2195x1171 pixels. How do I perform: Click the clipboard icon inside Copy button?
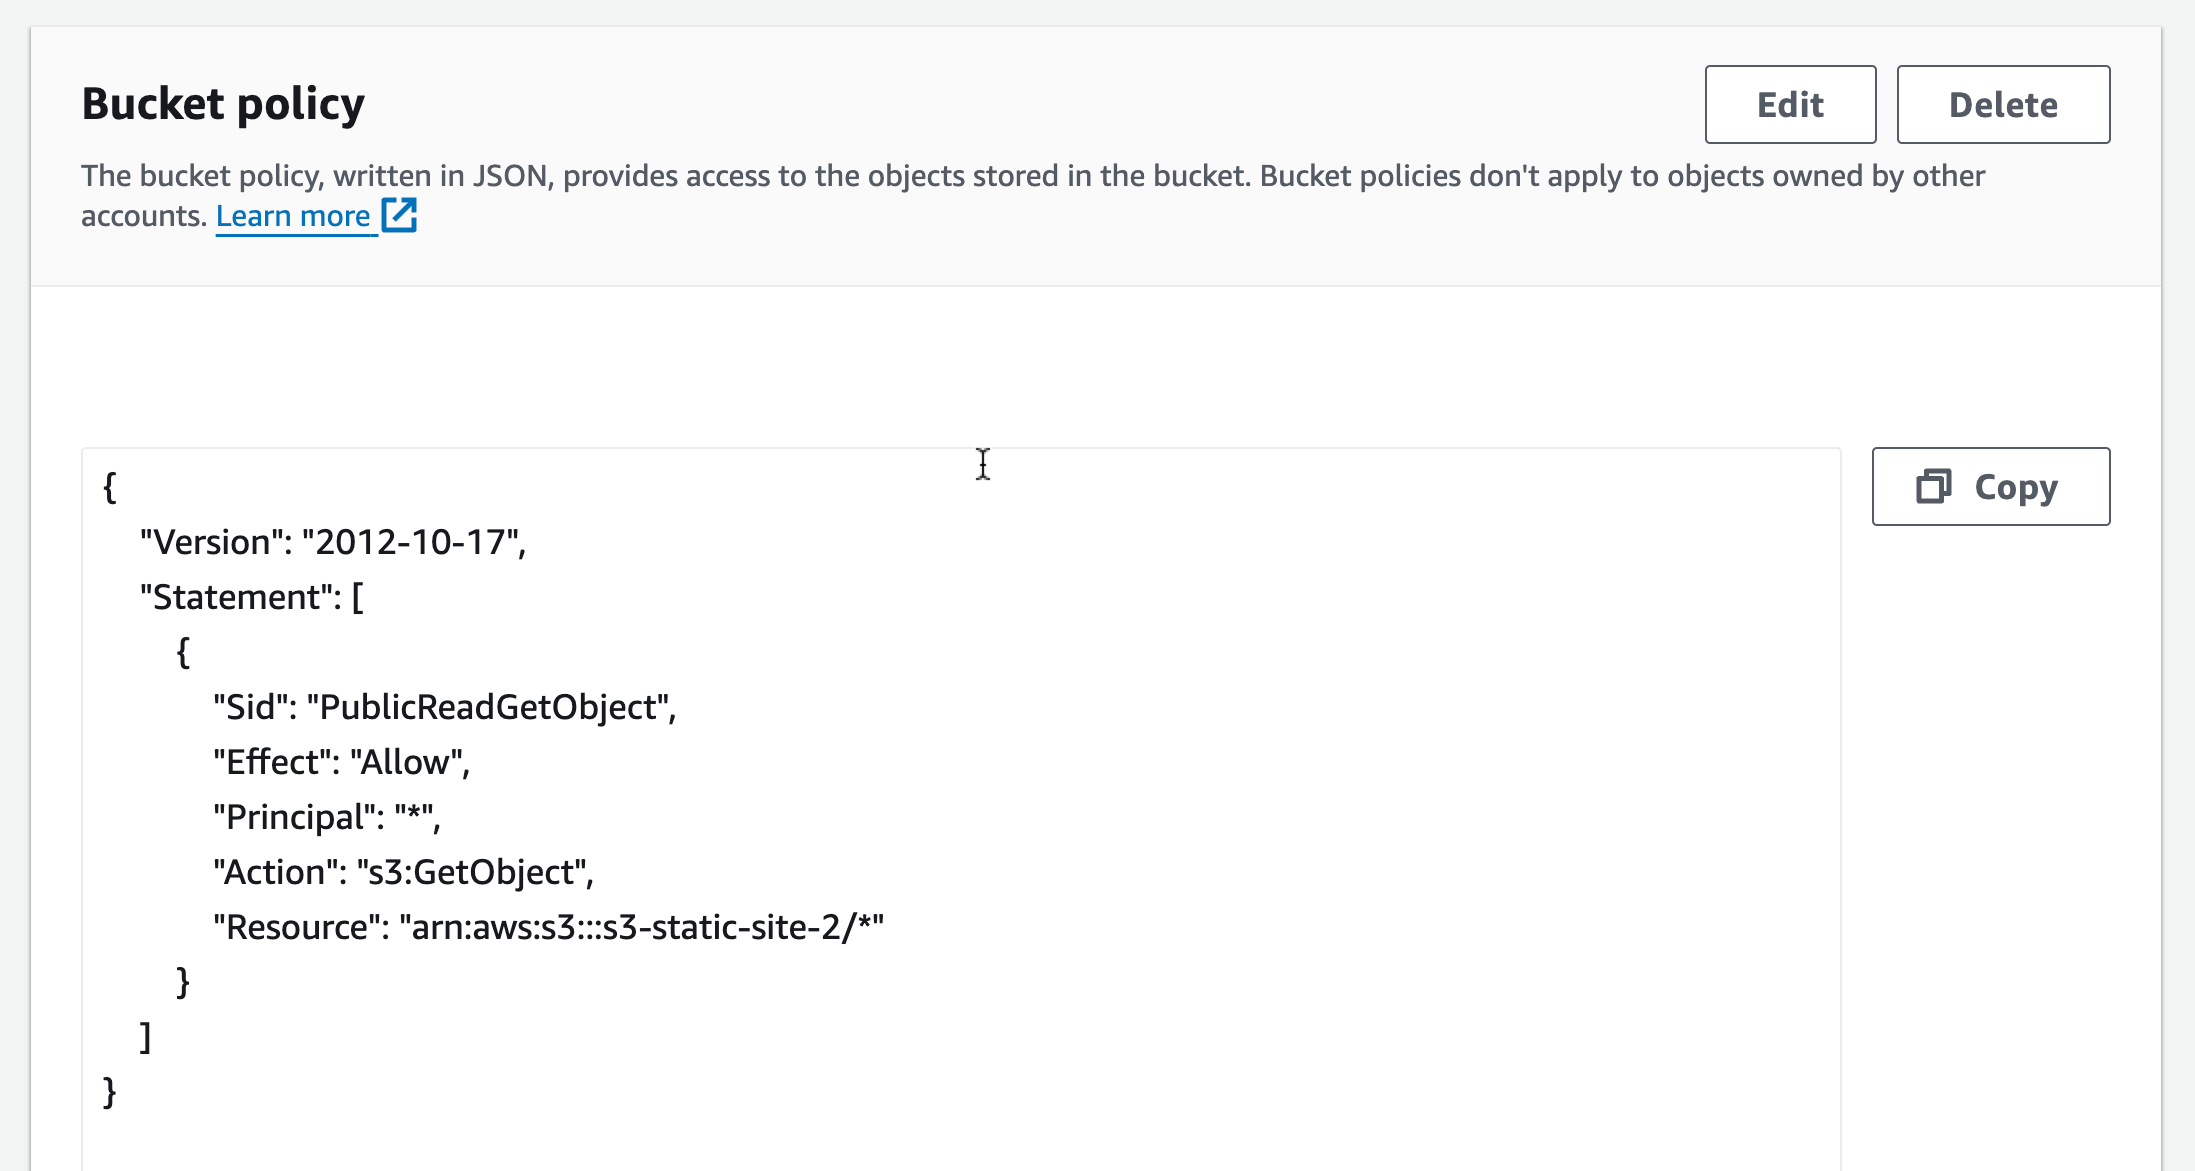coord(1933,487)
